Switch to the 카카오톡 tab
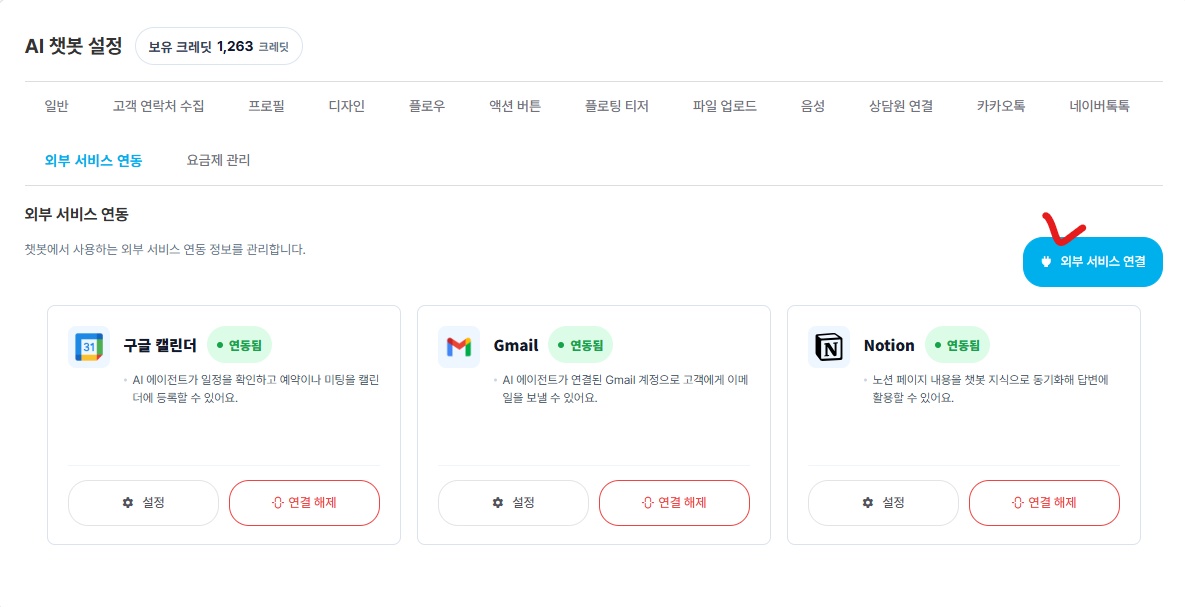Screen dimensions: 1185x607 tap(1001, 106)
